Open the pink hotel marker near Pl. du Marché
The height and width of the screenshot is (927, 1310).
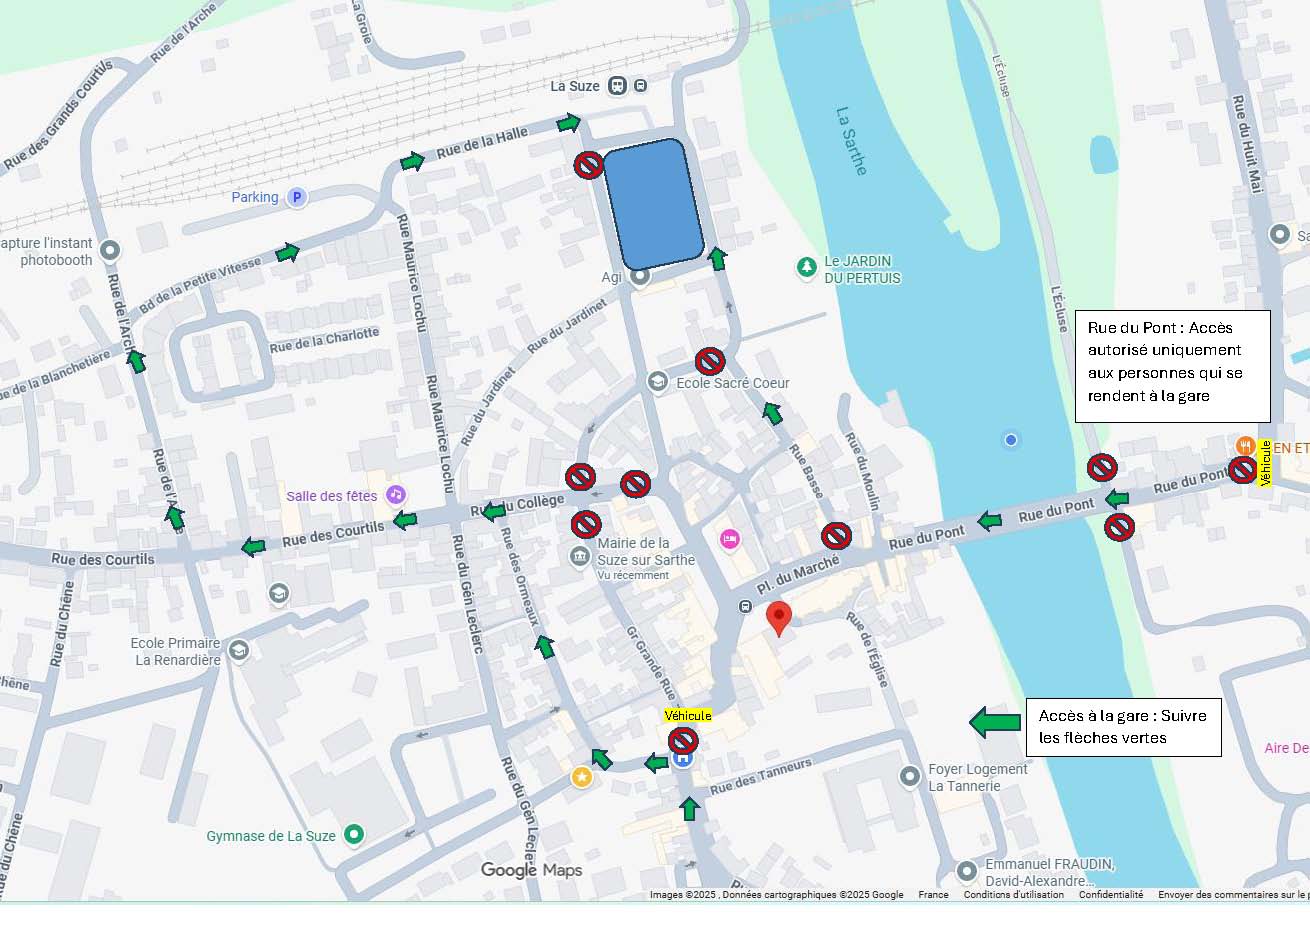(730, 540)
